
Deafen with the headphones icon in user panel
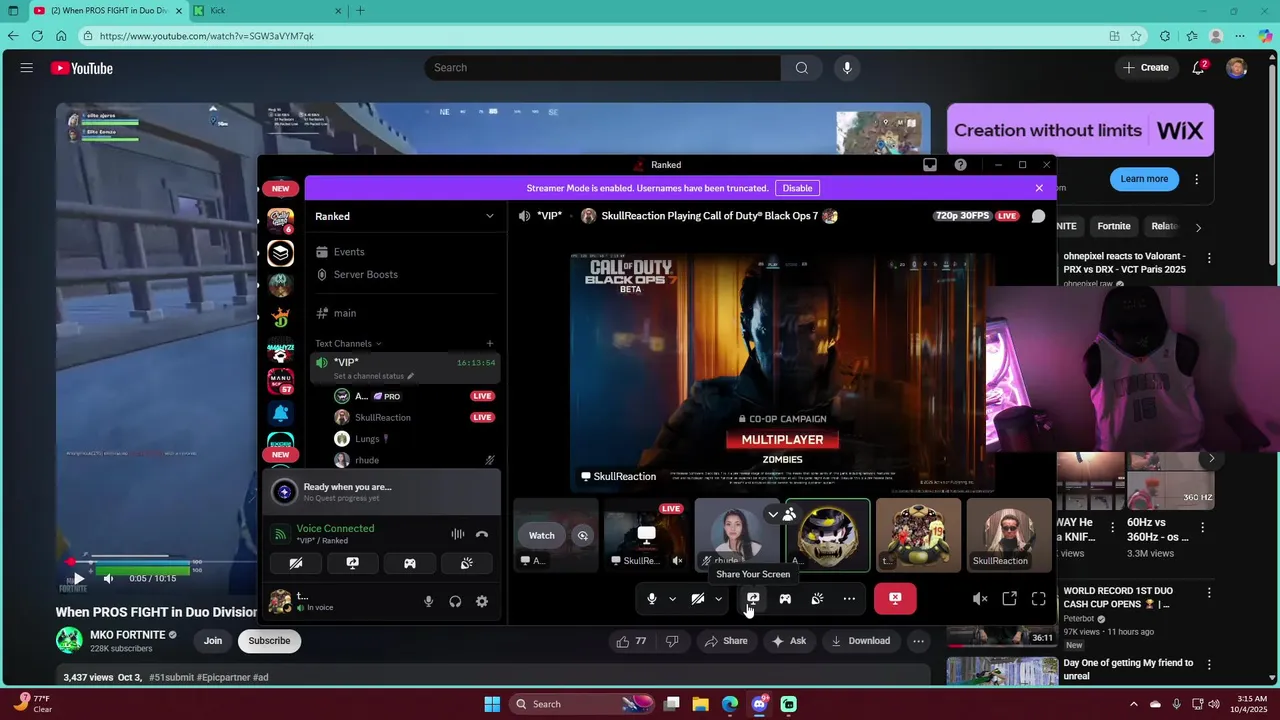[x=455, y=601]
